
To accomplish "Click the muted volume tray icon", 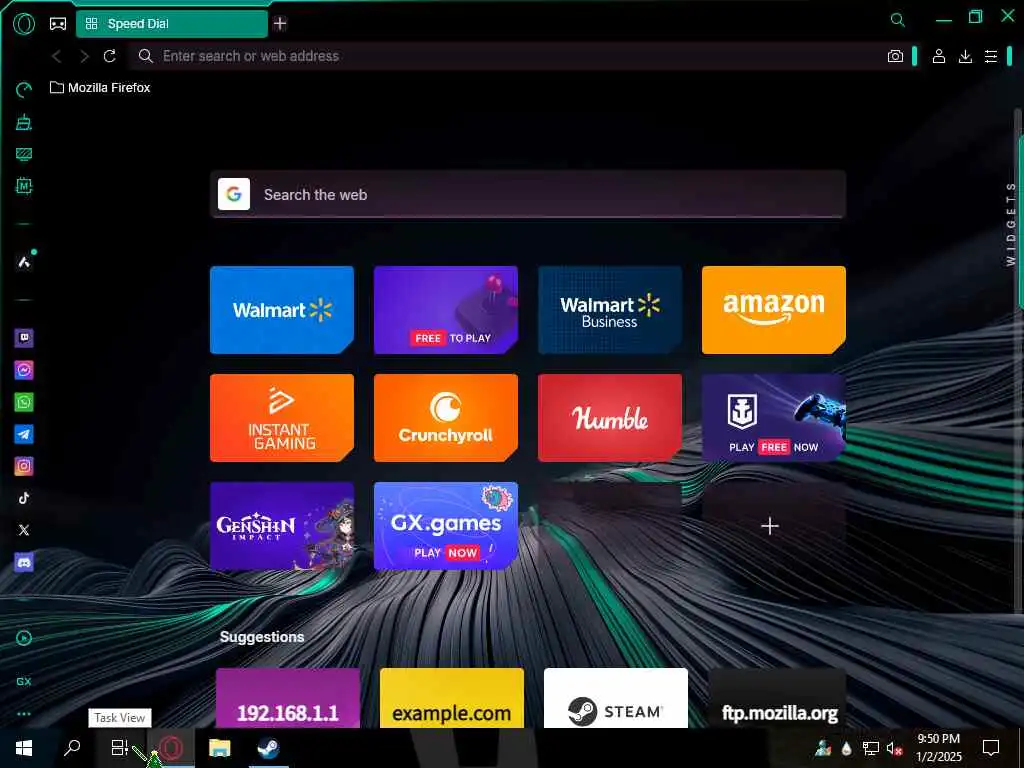I will click(x=894, y=748).
